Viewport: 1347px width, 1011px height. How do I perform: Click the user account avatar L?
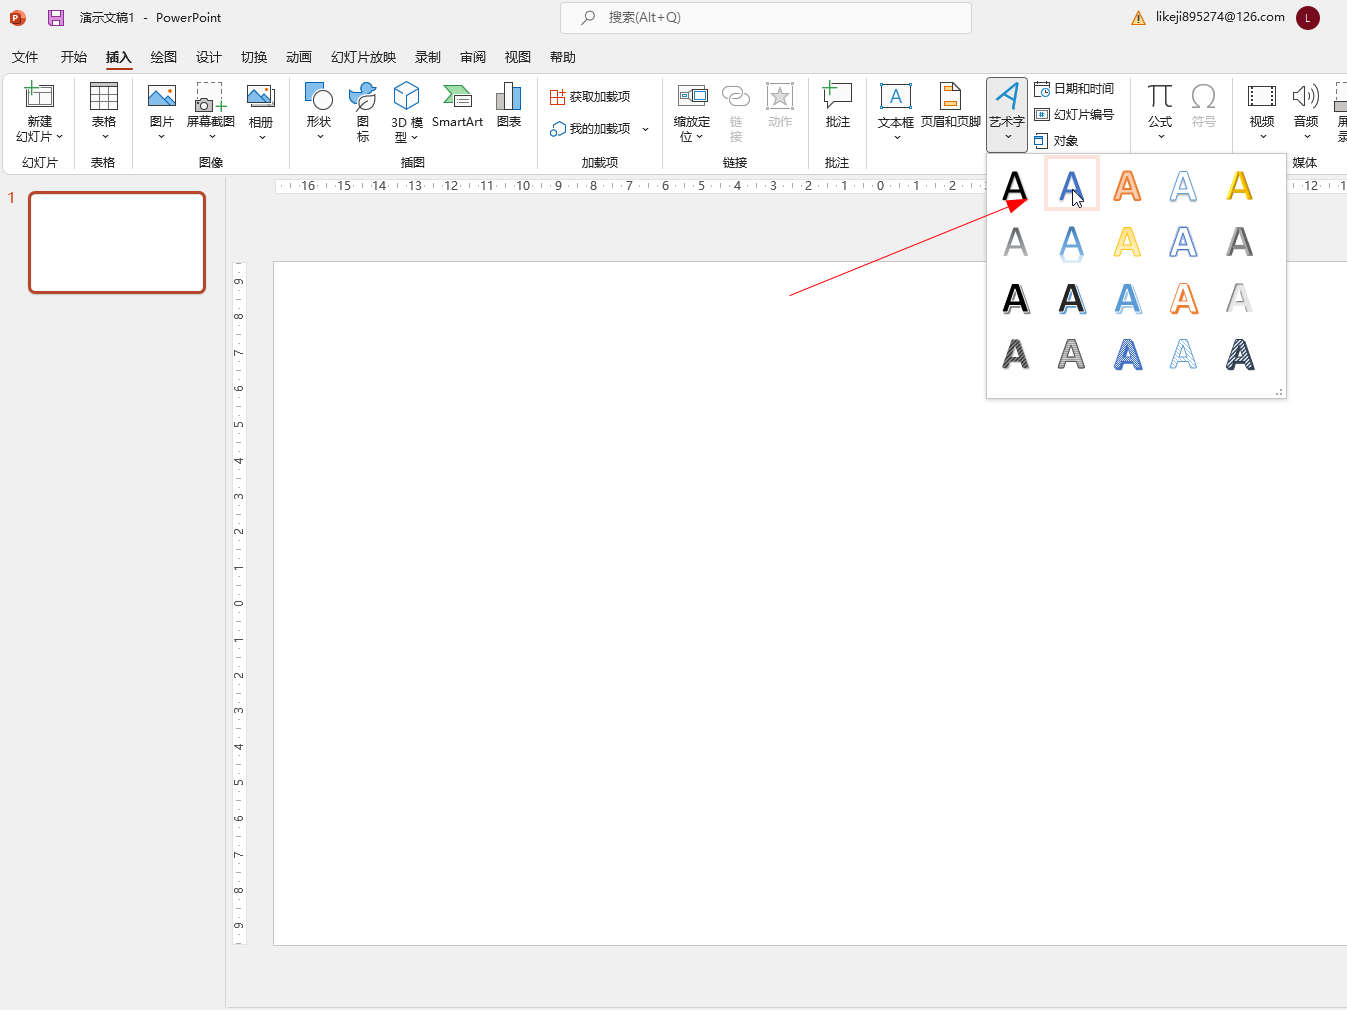[1307, 18]
